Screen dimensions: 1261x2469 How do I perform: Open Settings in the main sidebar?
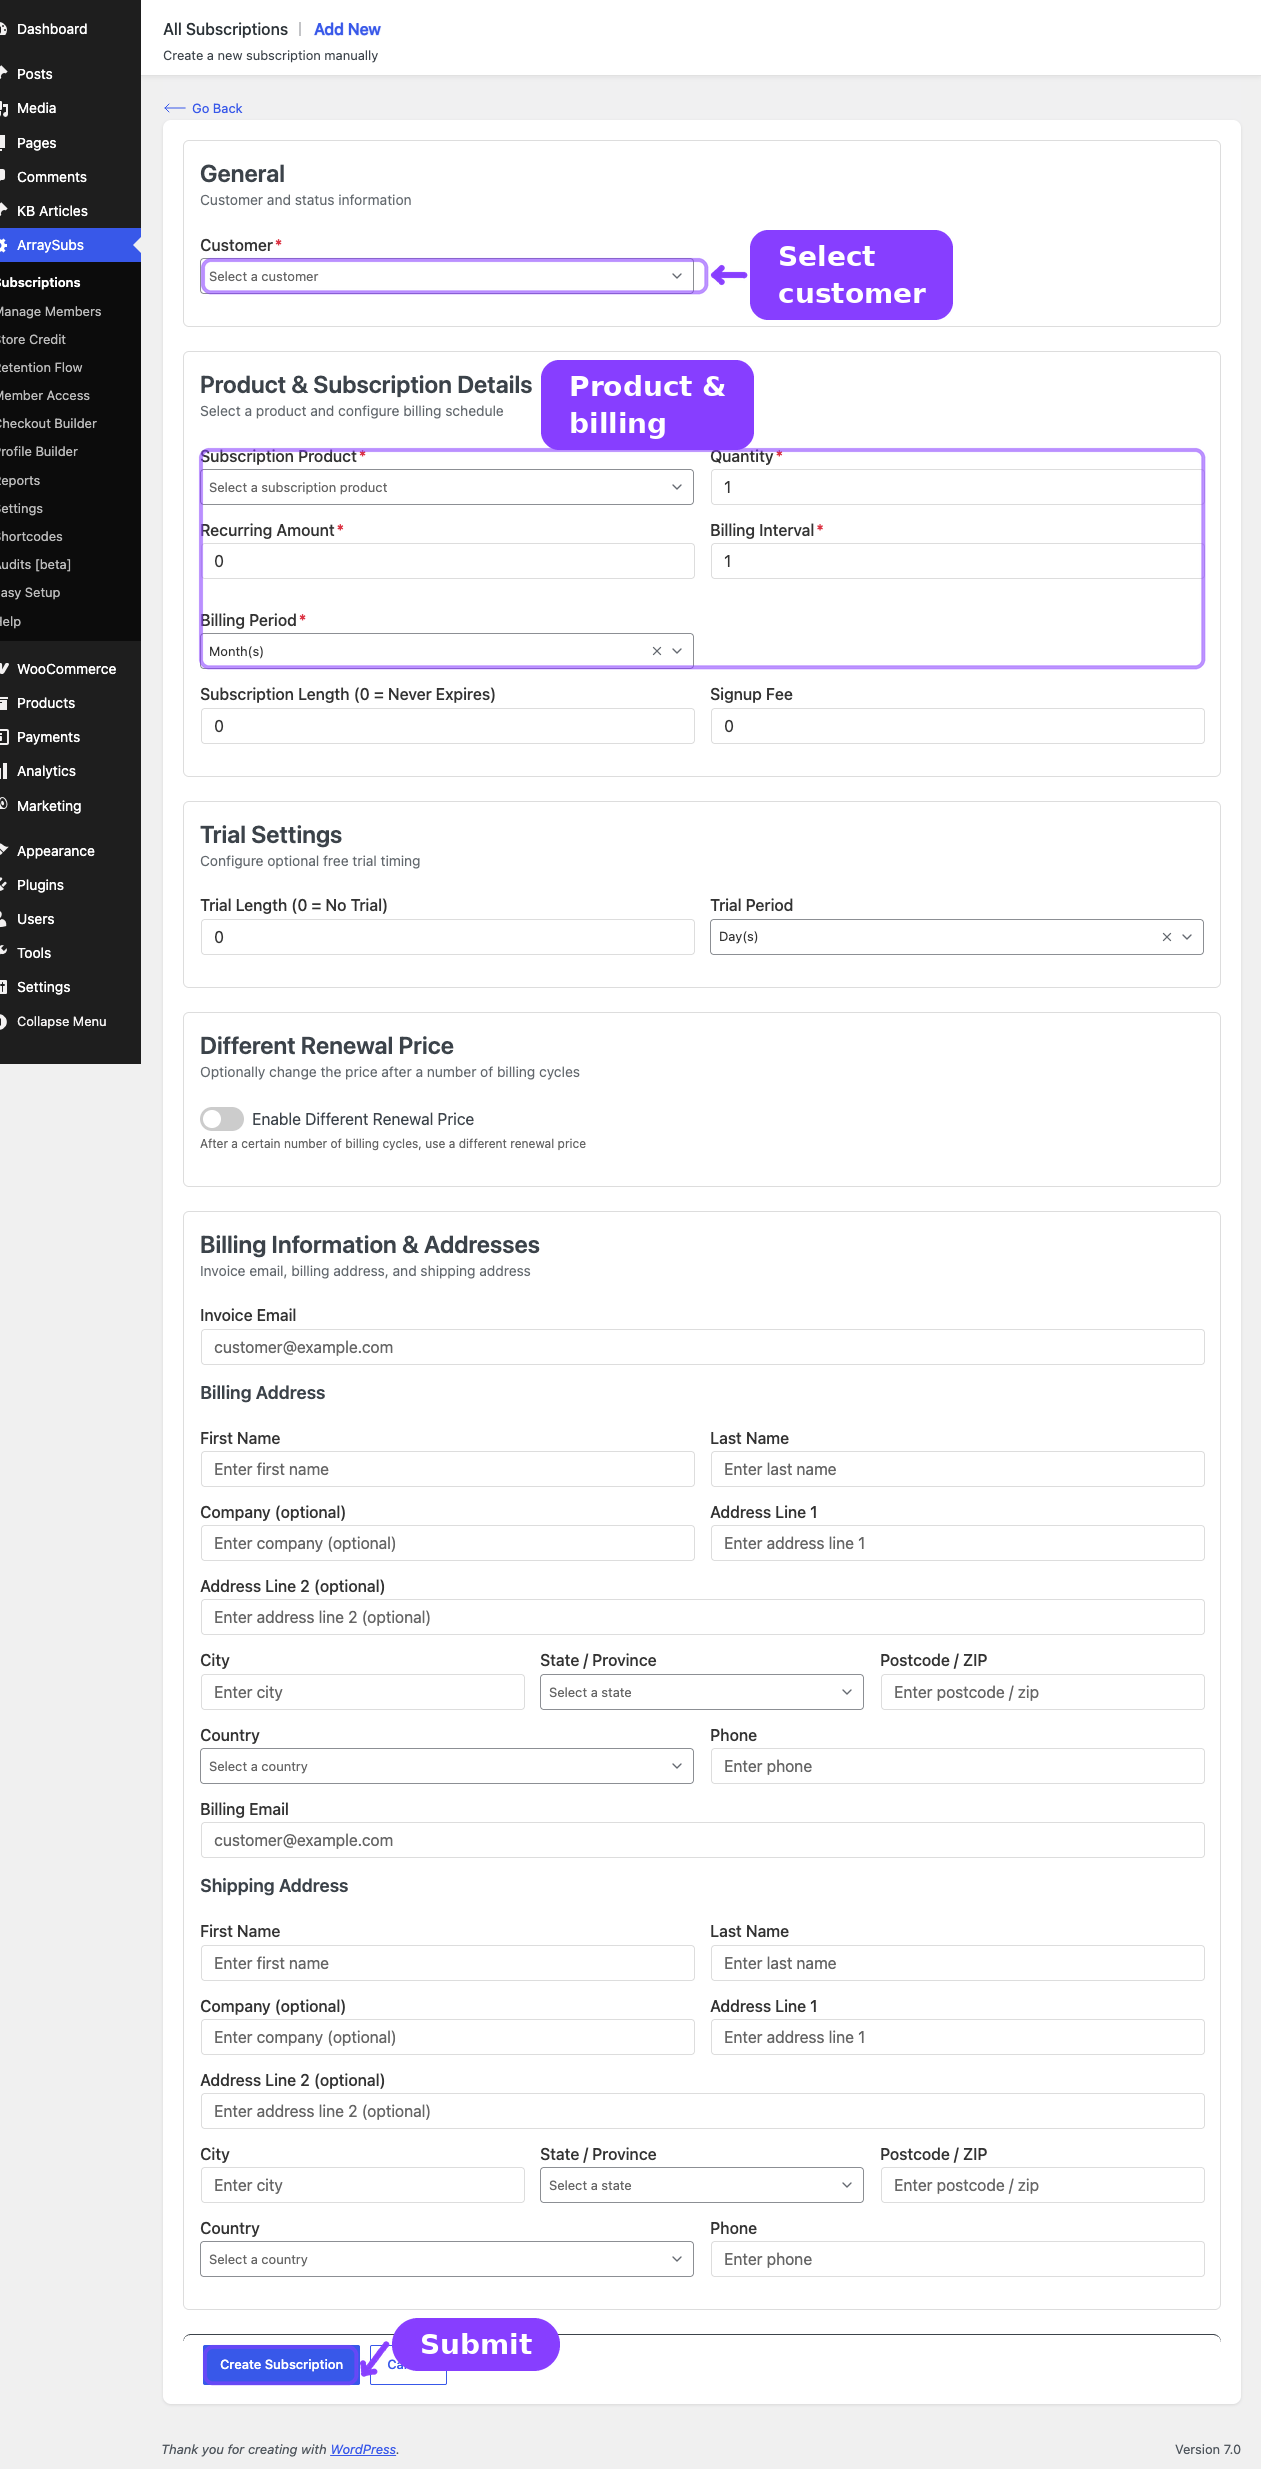[x=44, y=987]
